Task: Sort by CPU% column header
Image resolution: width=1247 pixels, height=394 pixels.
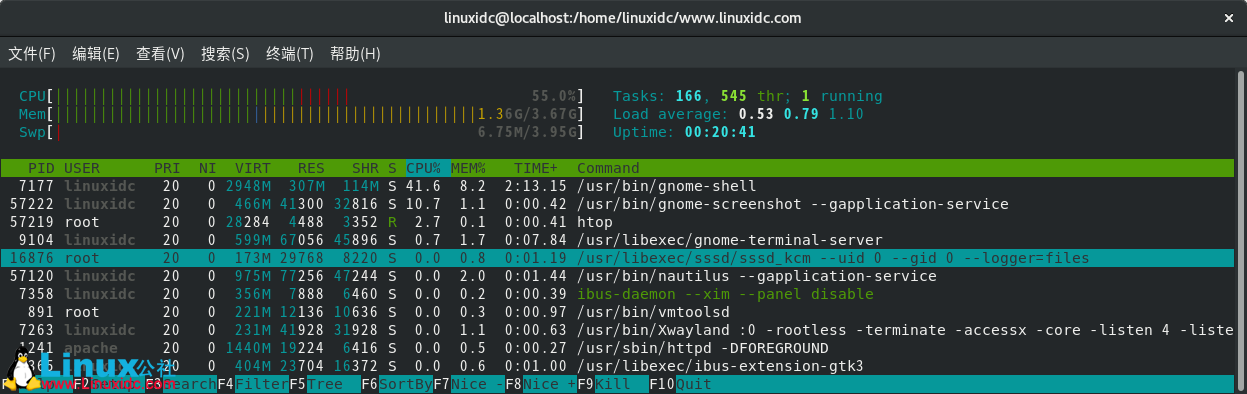Action: (427, 168)
